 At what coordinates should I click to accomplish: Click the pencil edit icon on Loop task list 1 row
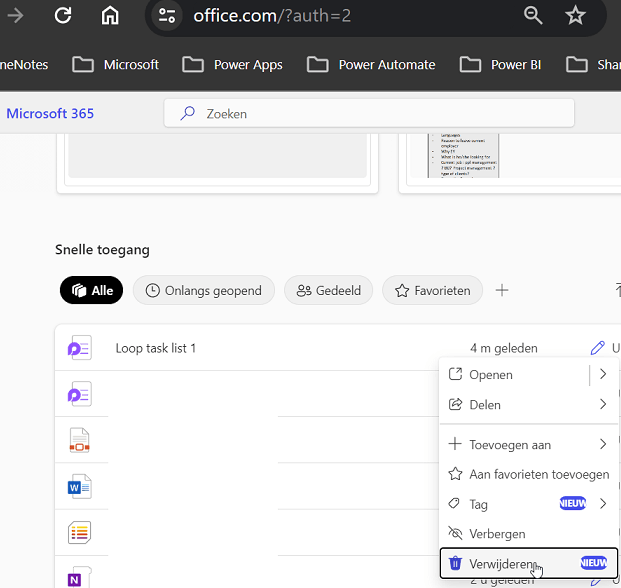pos(597,348)
